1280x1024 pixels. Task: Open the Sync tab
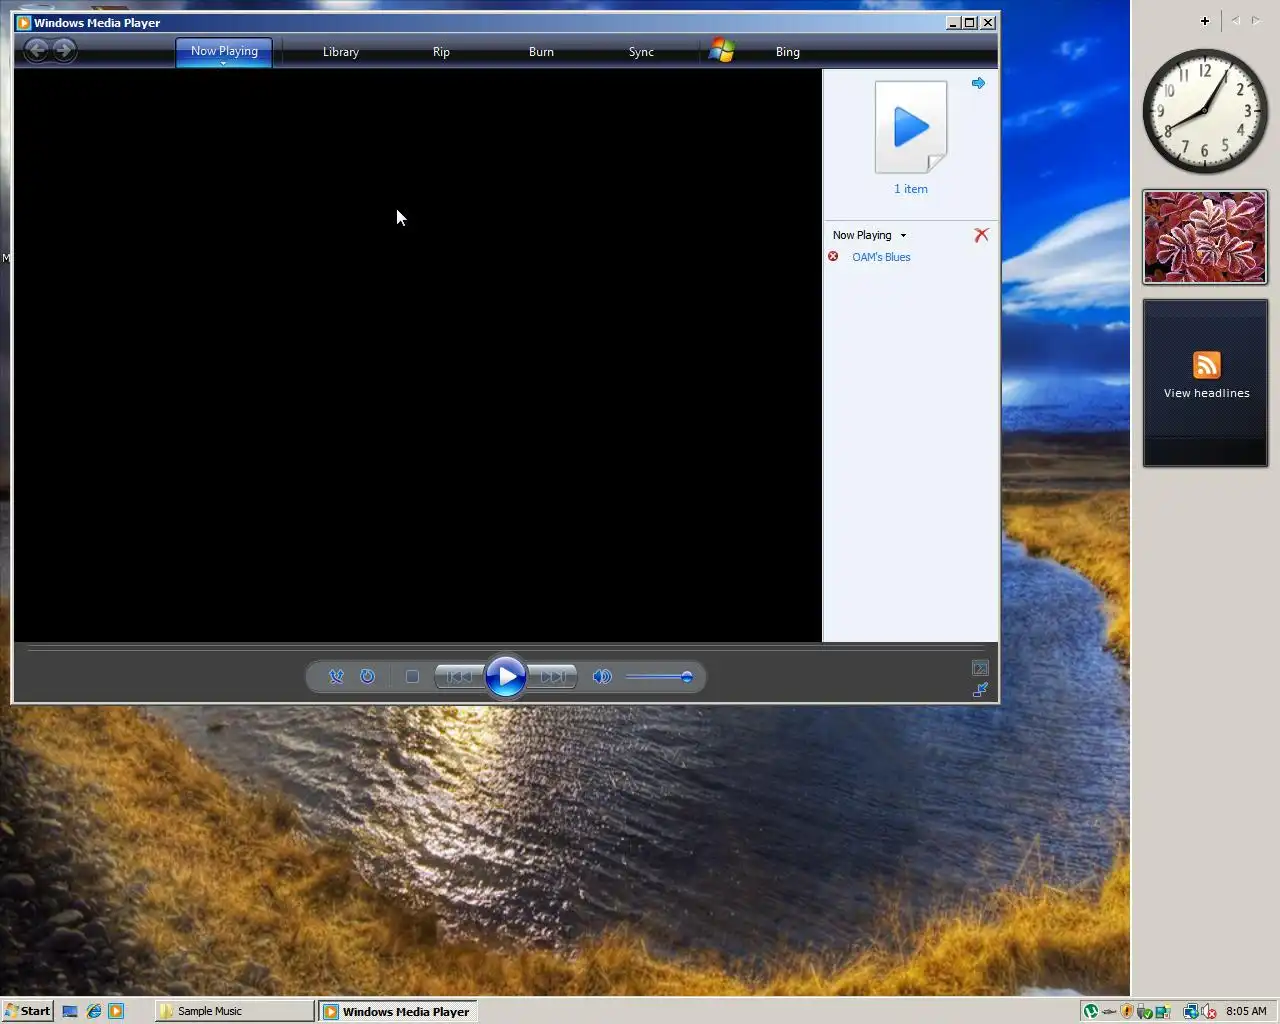tap(641, 52)
